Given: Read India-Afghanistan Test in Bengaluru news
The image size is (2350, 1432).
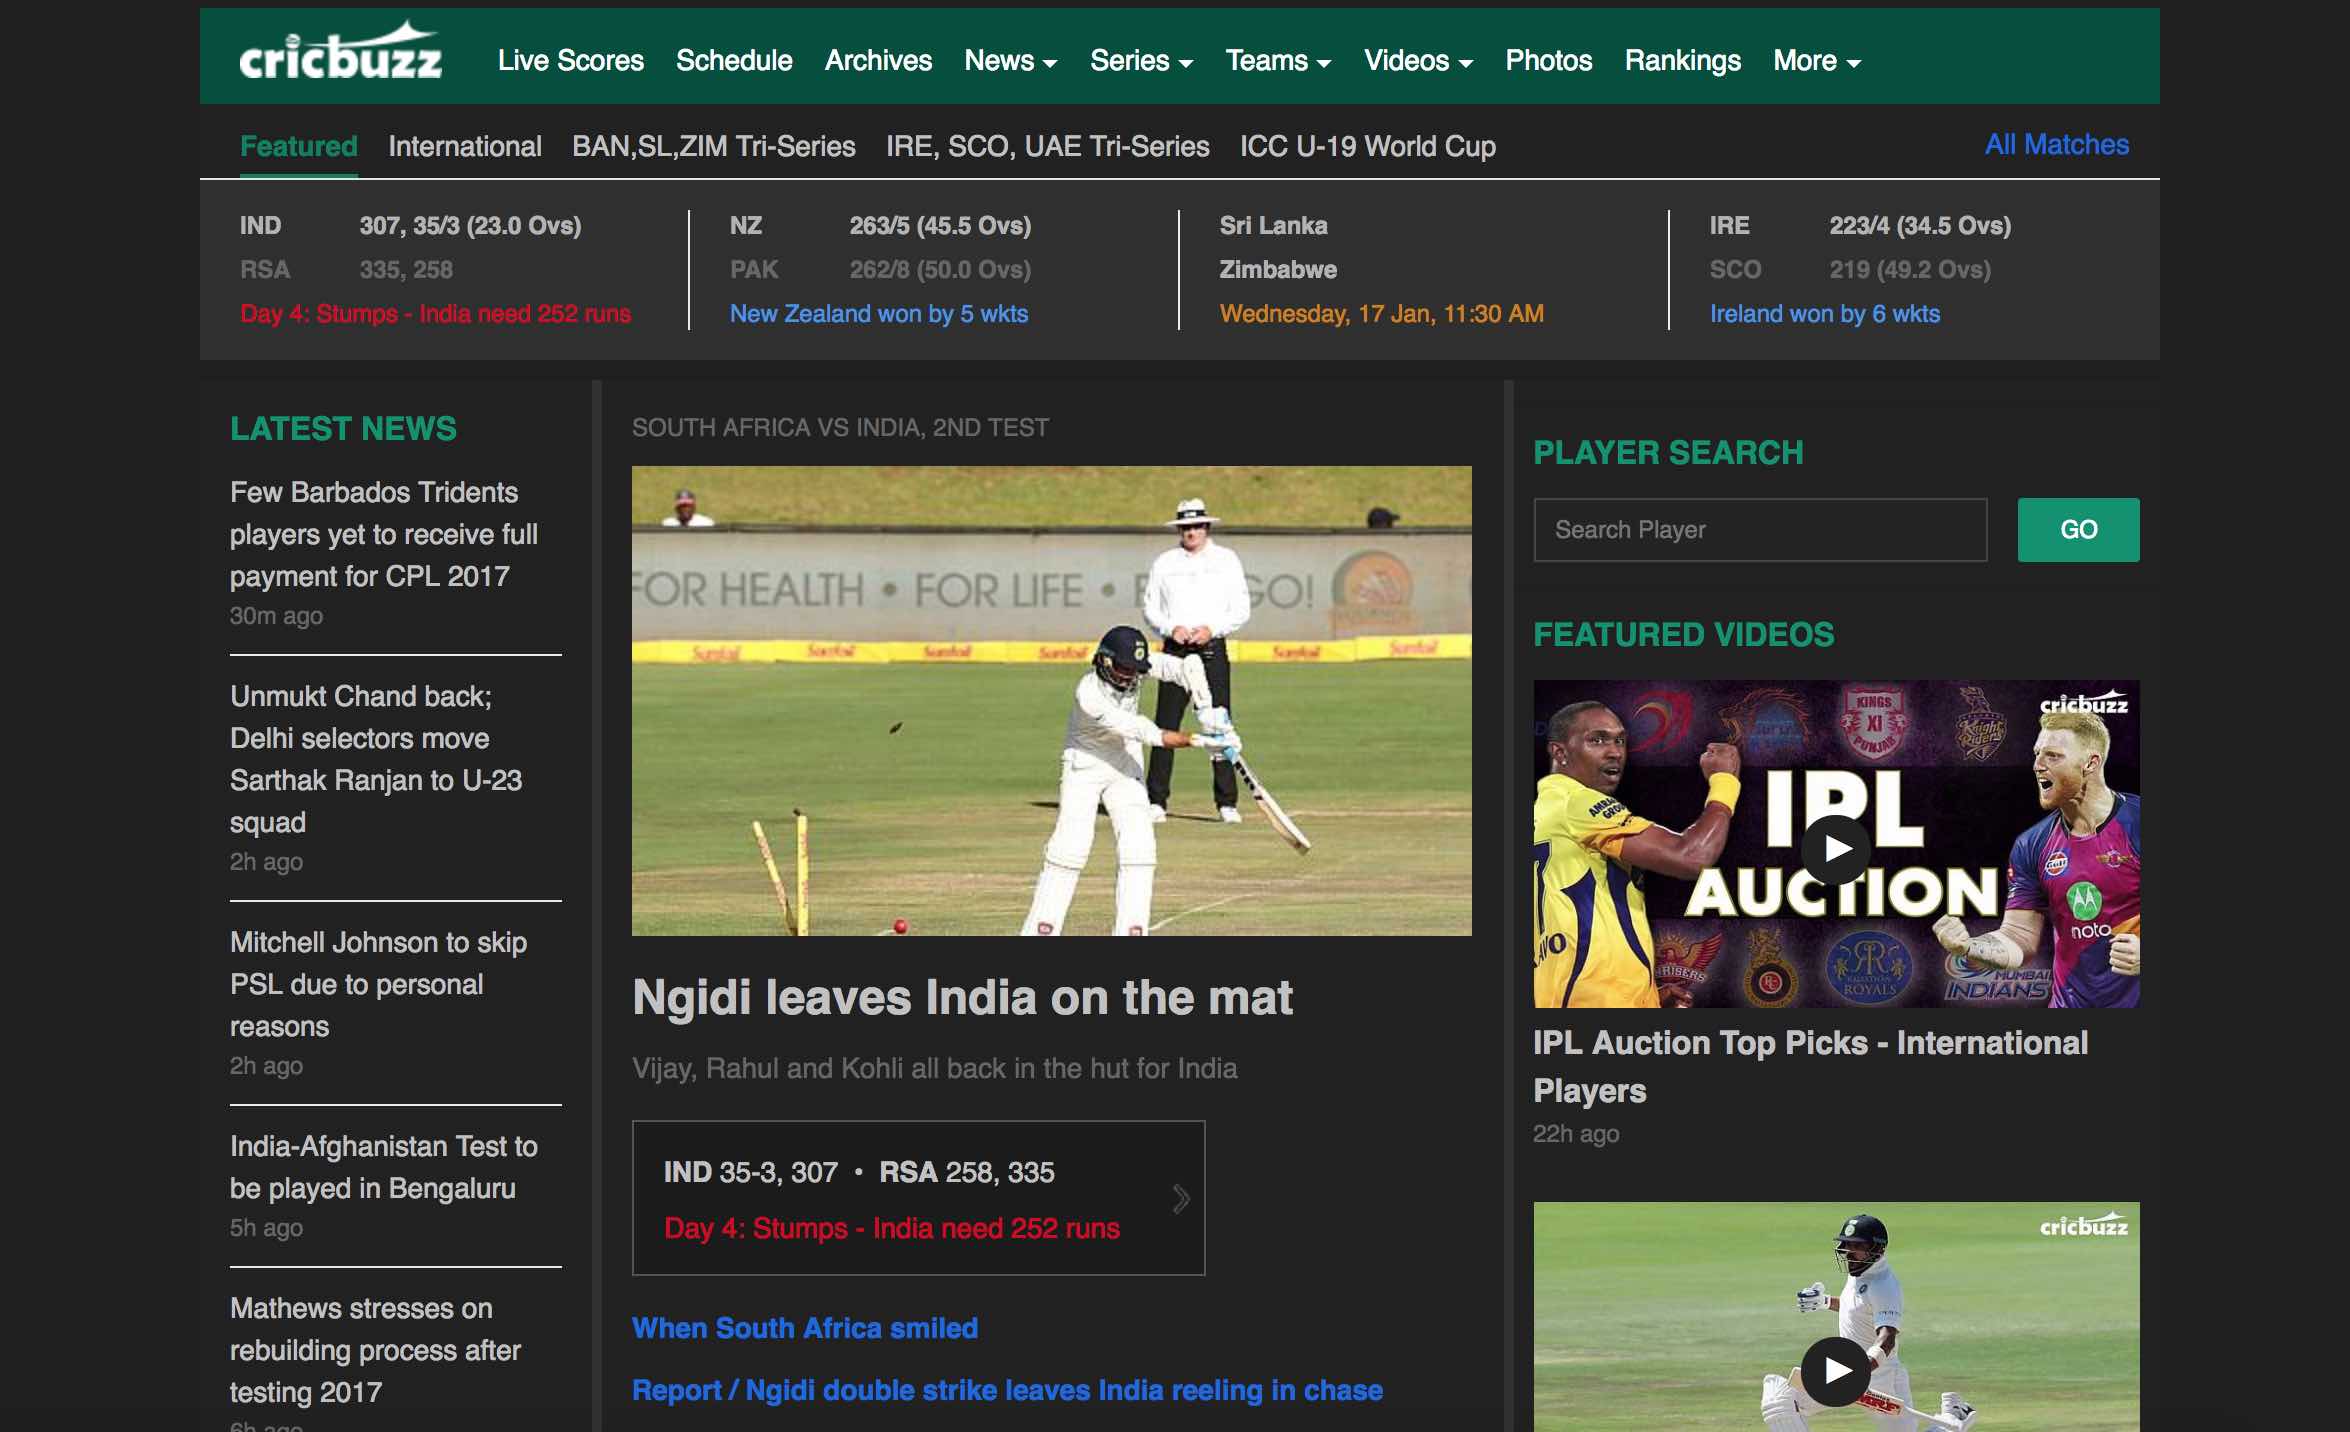Looking at the screenshot, I should [384, 1167].
